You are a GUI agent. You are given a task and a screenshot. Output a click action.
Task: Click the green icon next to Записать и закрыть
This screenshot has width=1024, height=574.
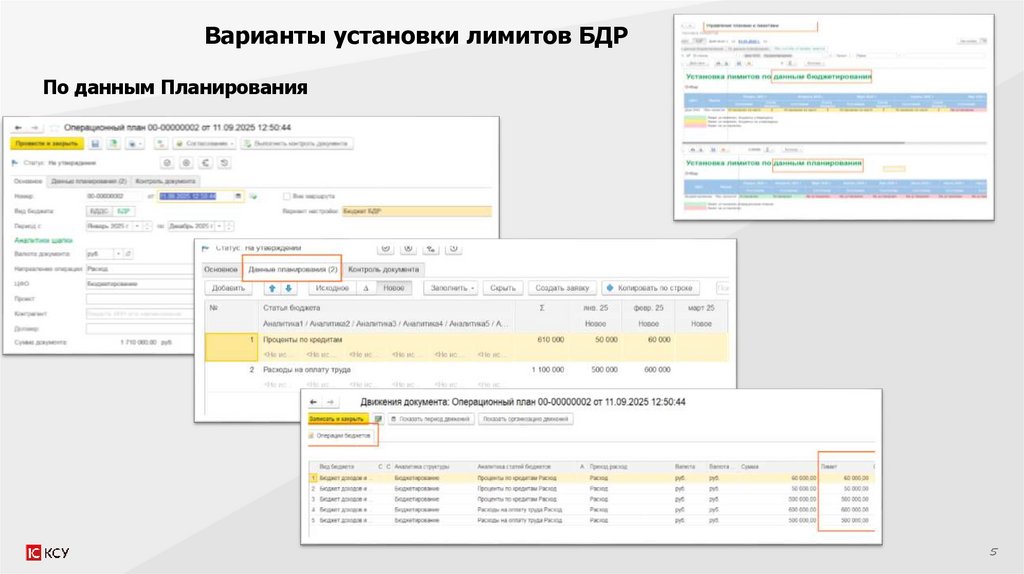click(x=378, y=419)
